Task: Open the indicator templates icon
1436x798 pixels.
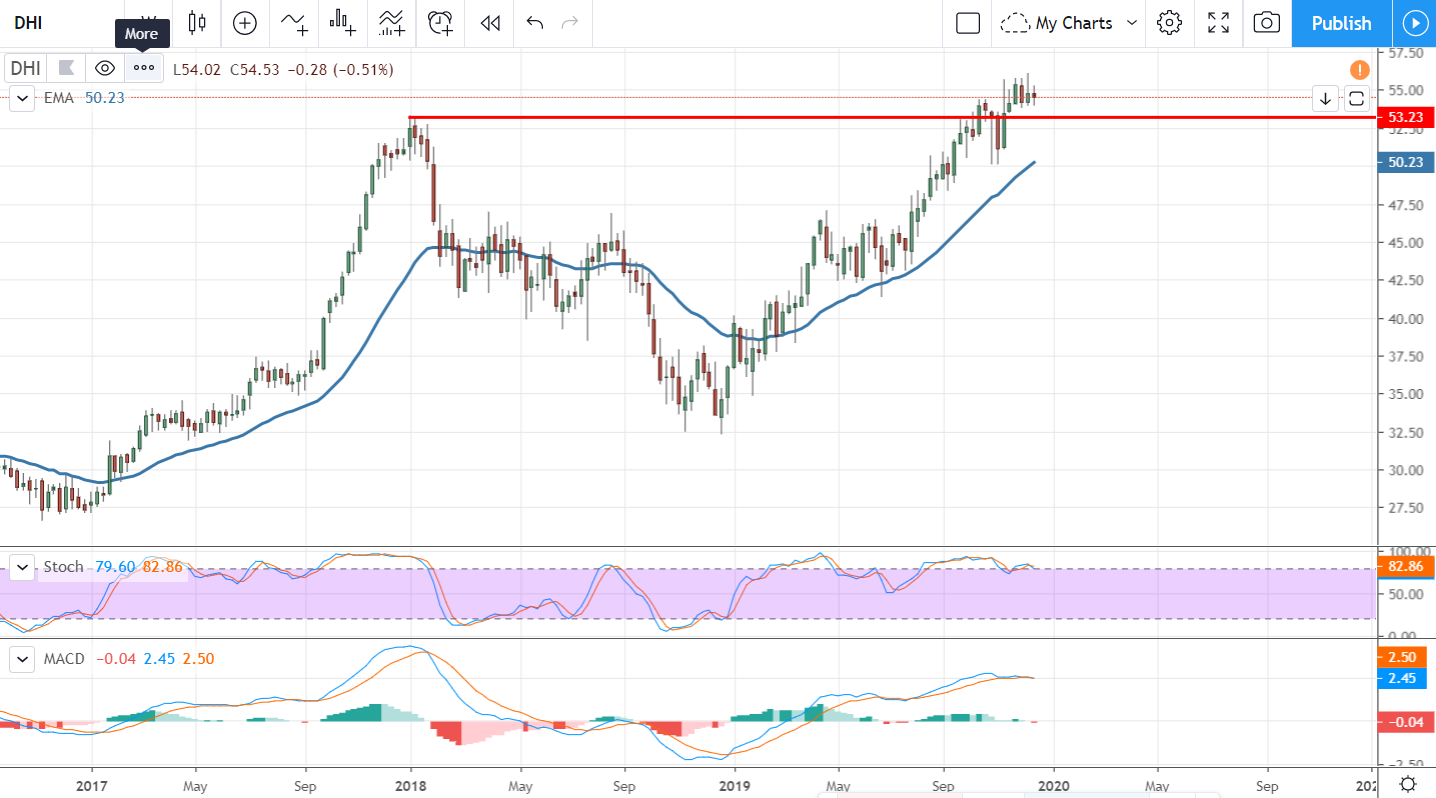Action: pos(392,23)
